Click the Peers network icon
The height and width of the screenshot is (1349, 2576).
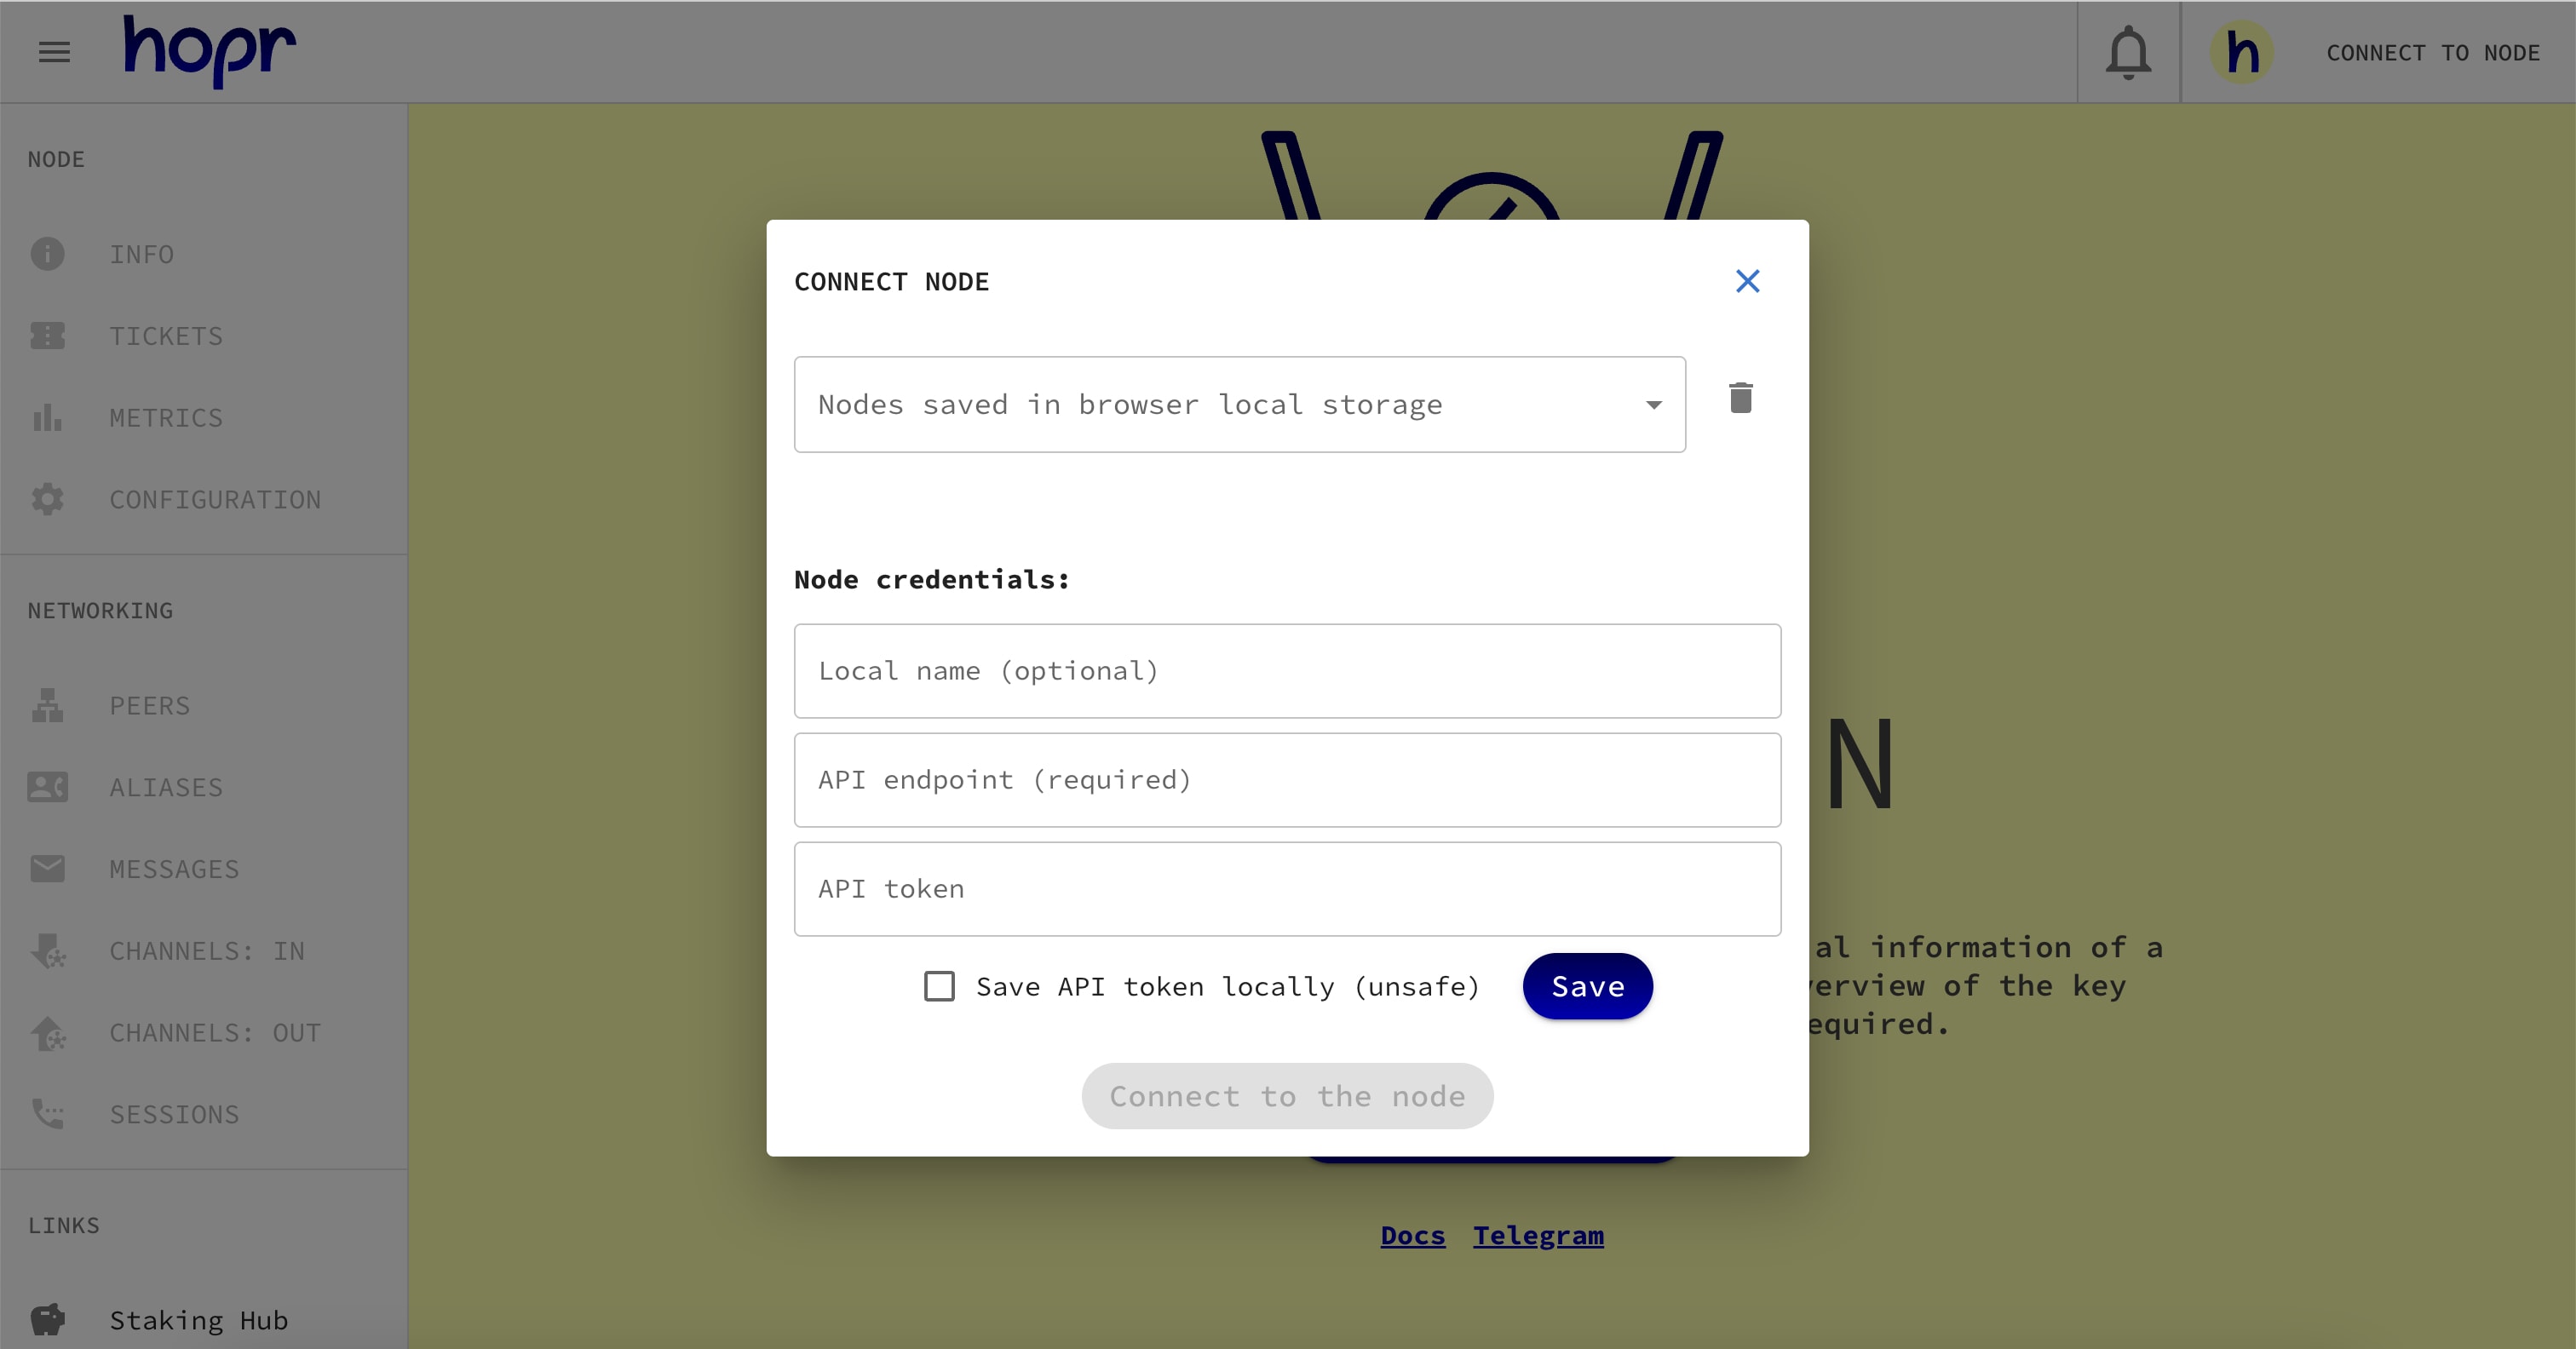point(47,705)
